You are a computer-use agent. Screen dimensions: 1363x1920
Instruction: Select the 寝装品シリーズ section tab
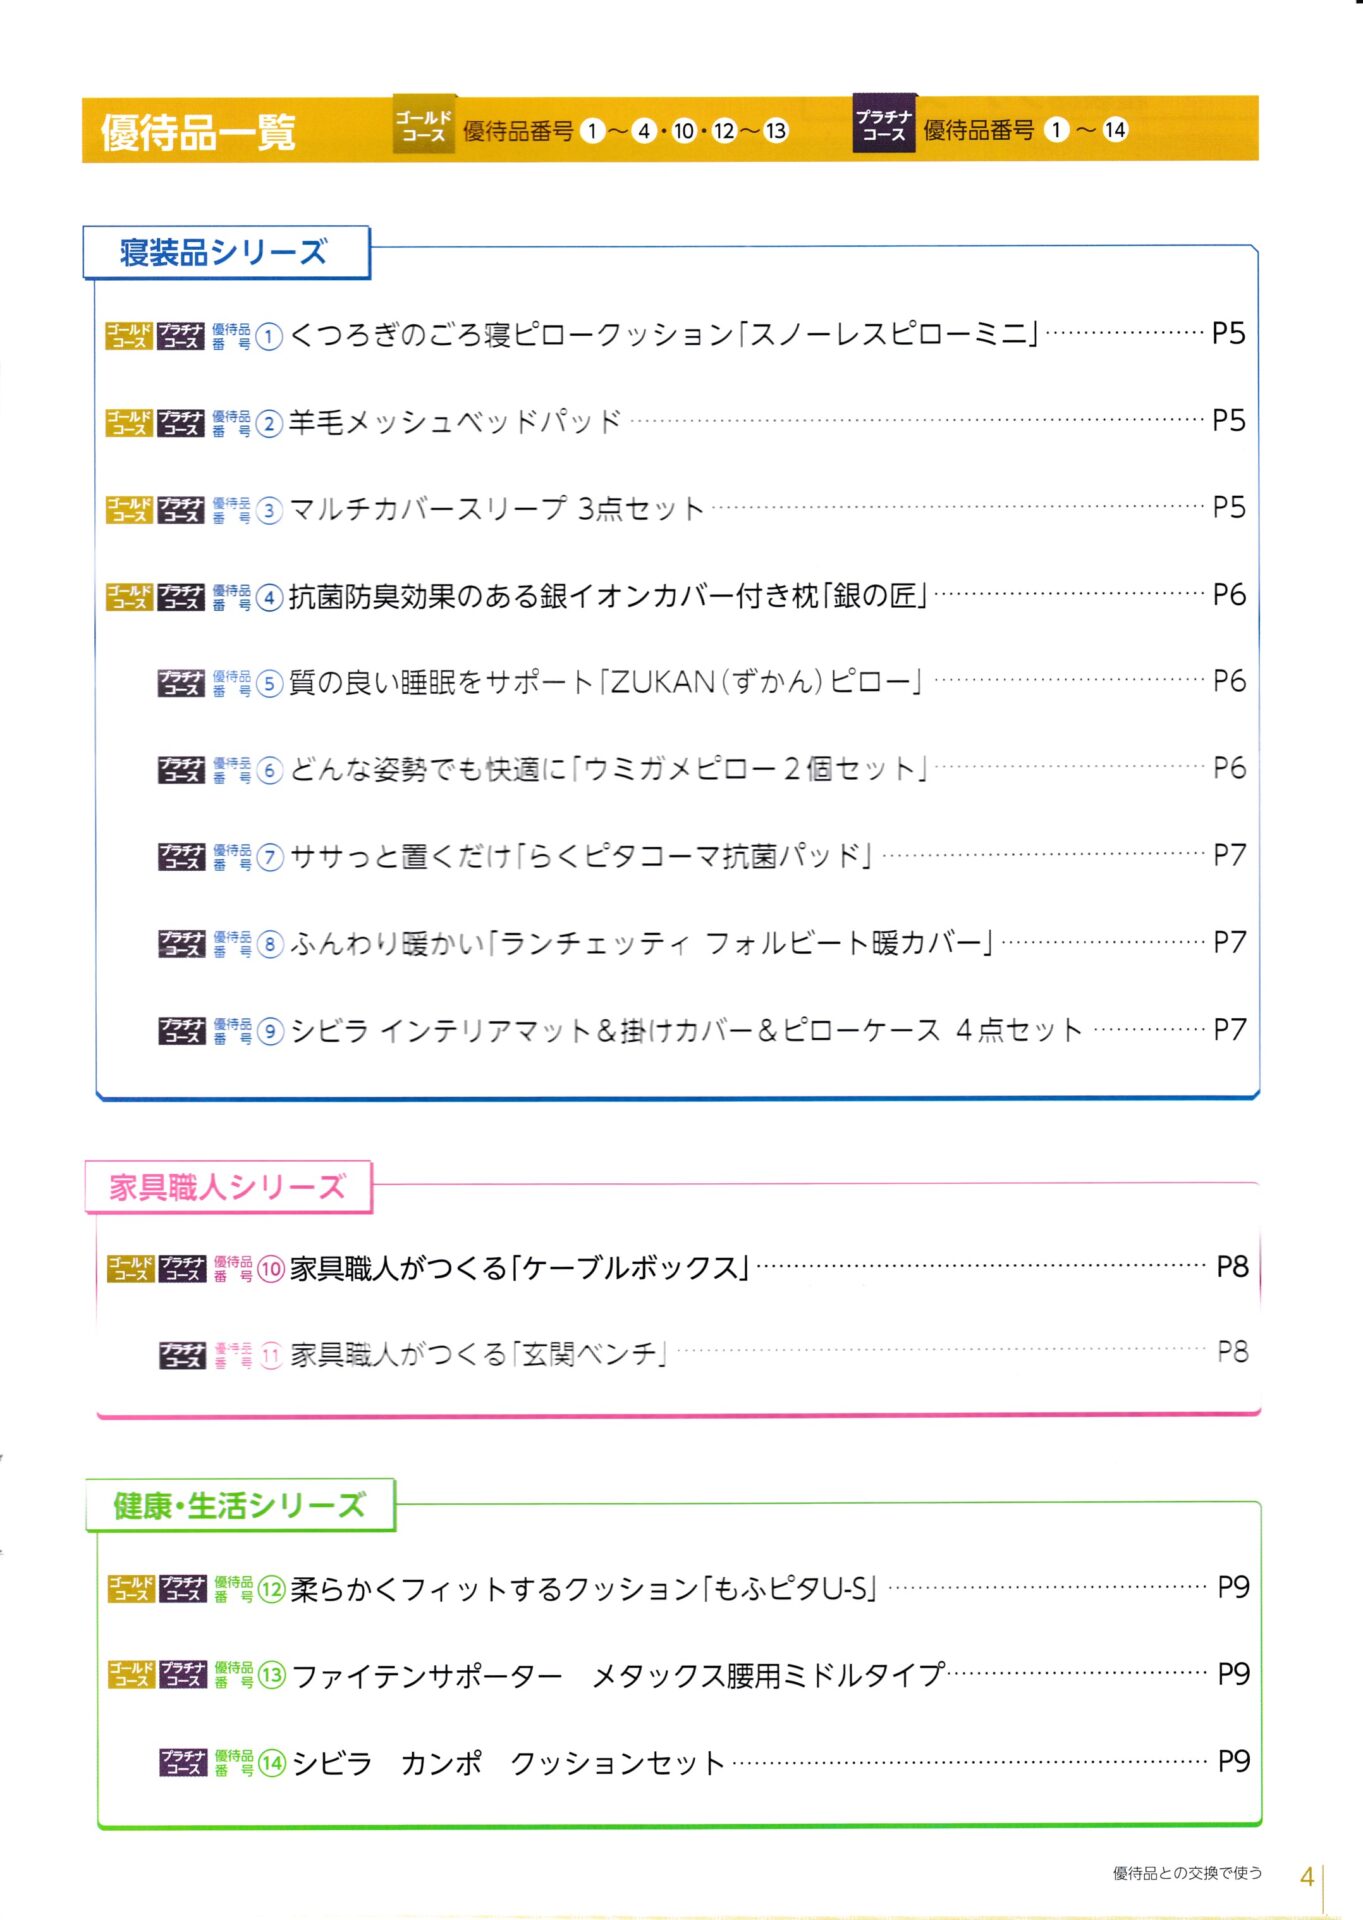(x=226, y=252)
